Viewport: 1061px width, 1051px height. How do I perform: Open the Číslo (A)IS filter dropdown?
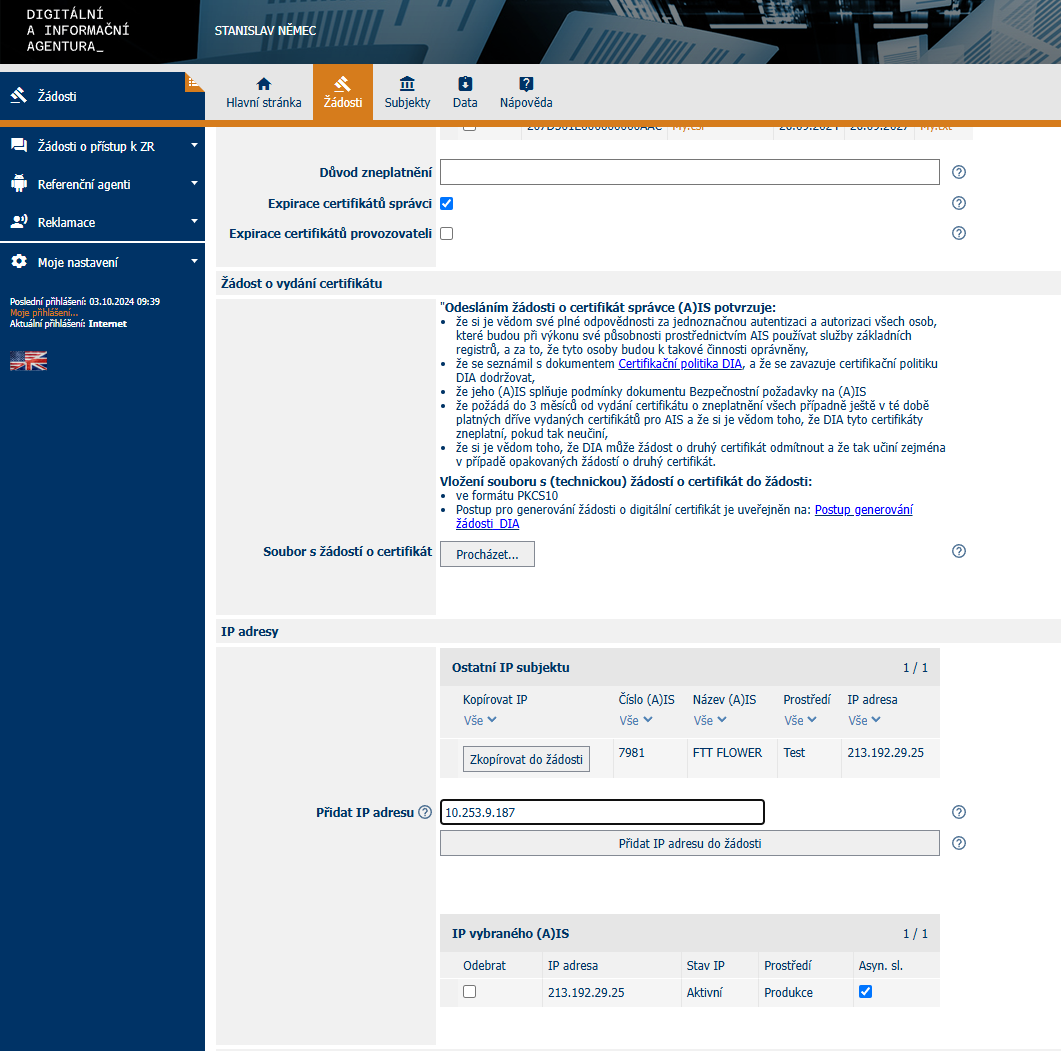tap(636, 720)
